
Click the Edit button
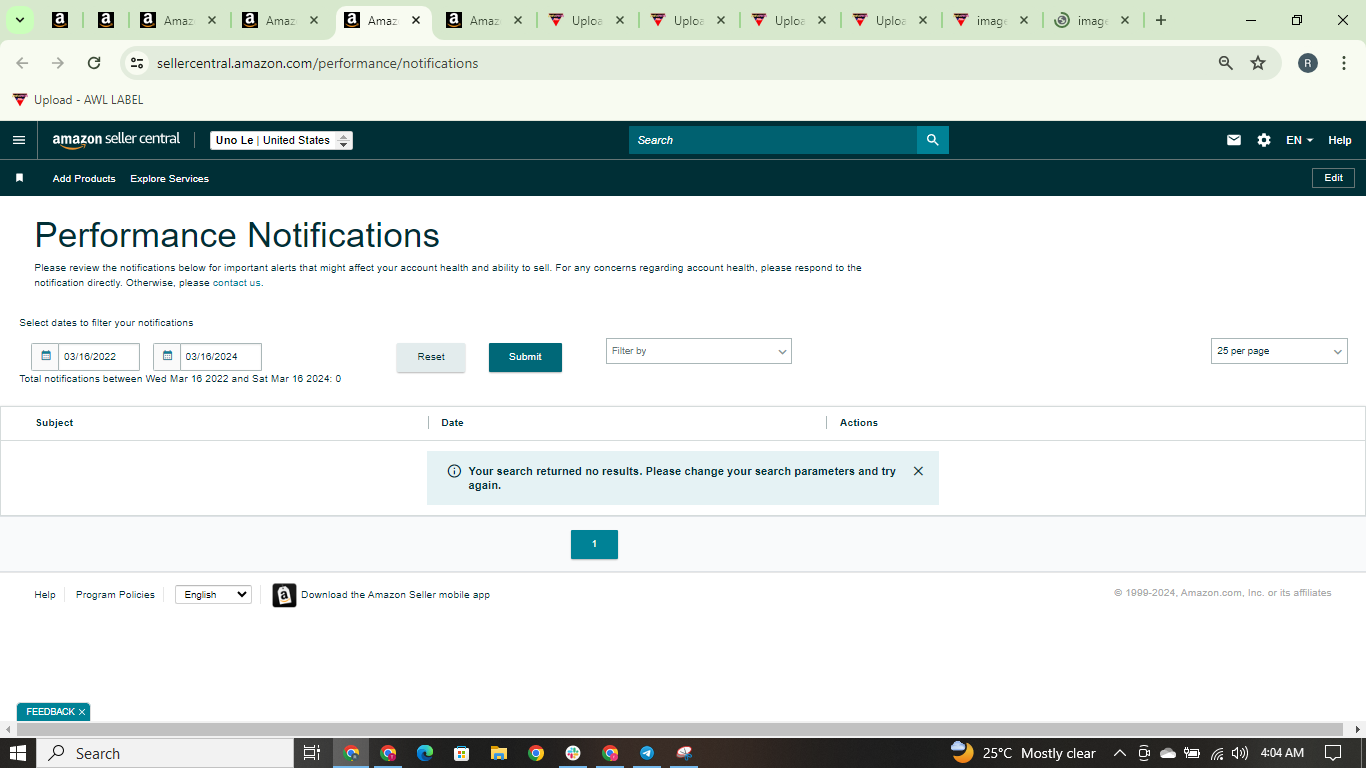click(1333, 178)
